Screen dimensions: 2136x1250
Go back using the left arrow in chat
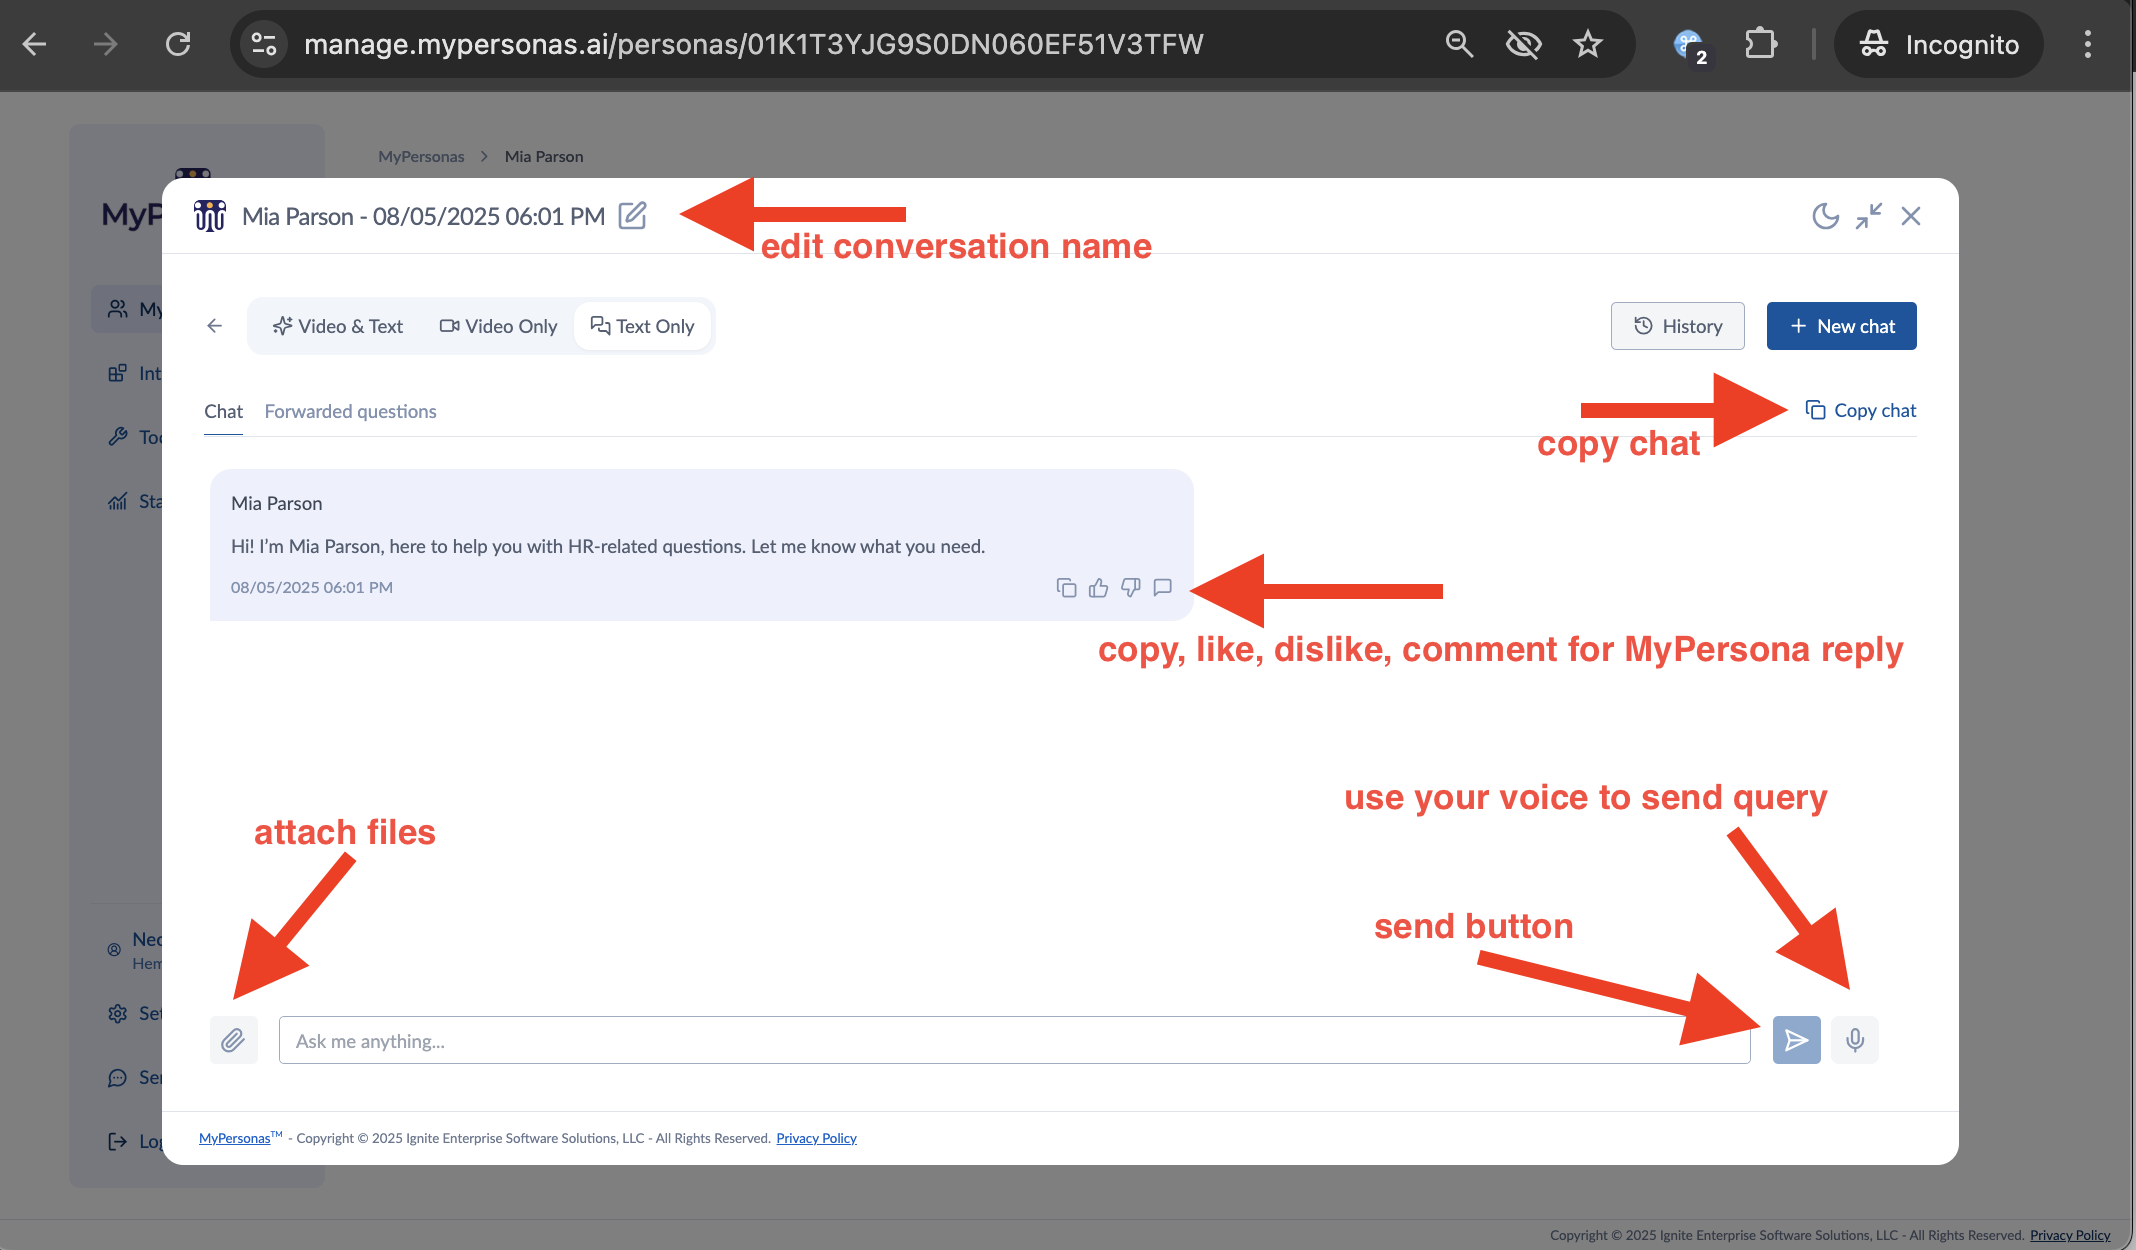(x=214, y=326)
